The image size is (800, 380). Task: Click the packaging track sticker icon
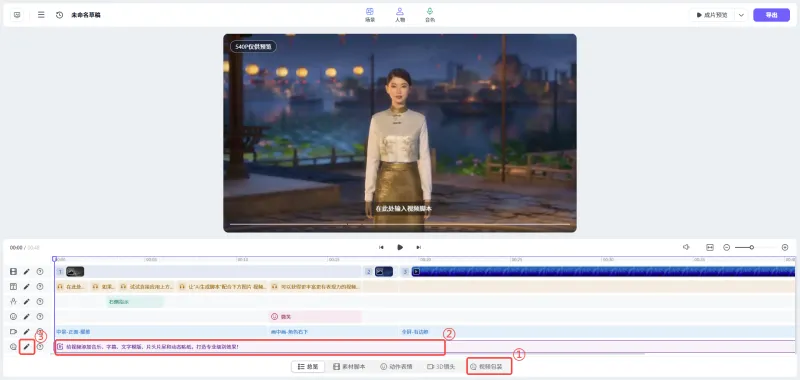click(14, 347)
